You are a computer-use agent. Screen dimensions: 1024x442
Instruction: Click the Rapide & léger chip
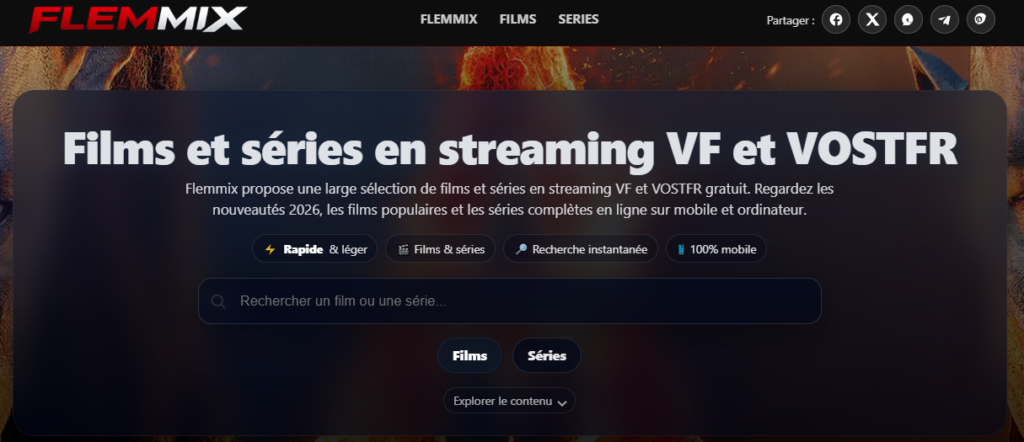(x=315, y=249)
